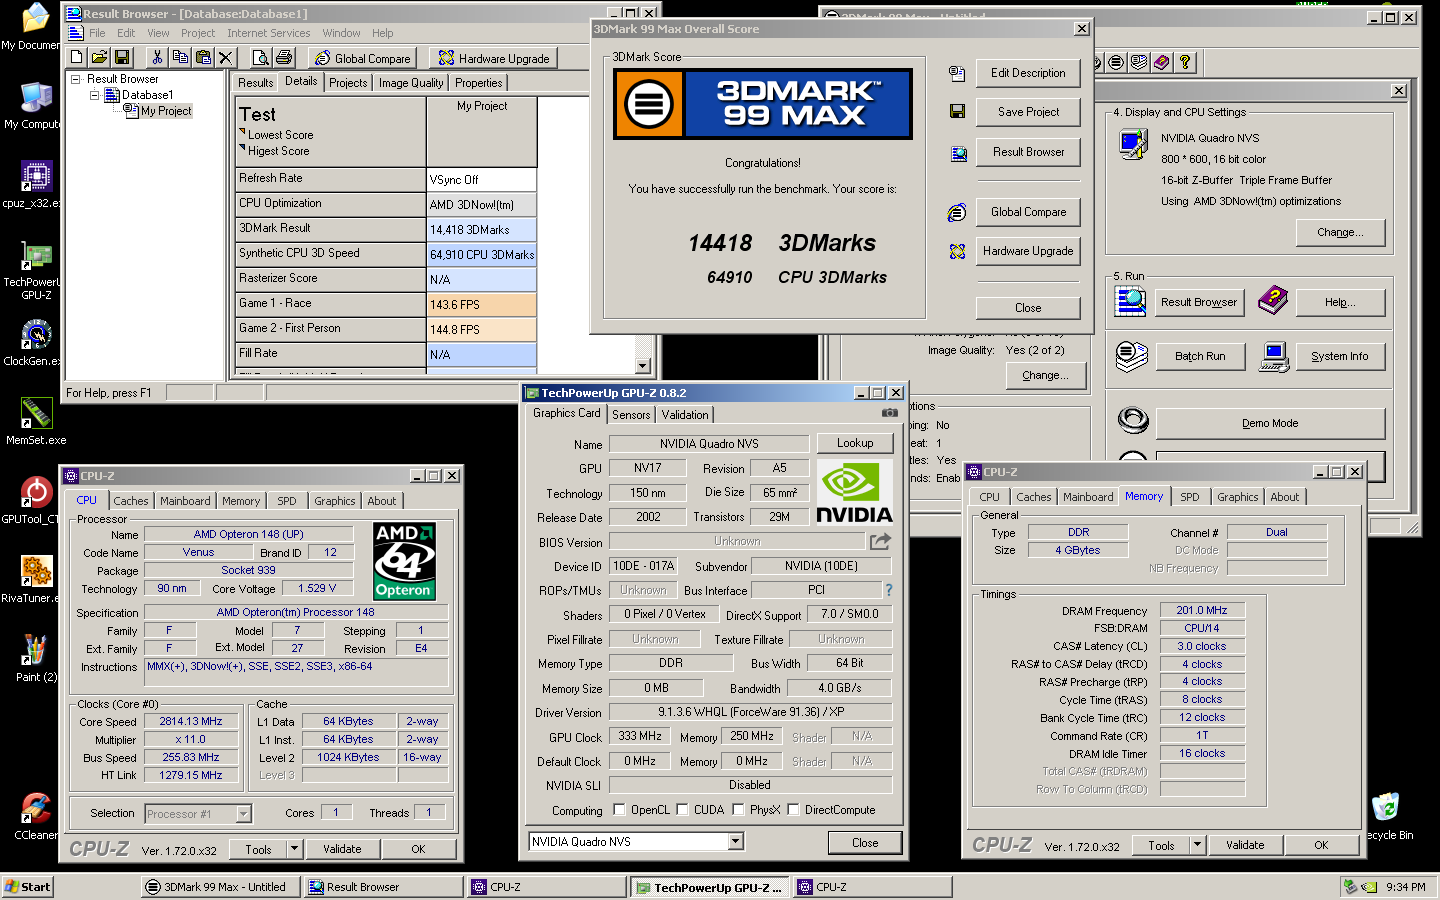
Task: Click the Copy icon in Result Browser toolbar
Action: tap(180, 58)
